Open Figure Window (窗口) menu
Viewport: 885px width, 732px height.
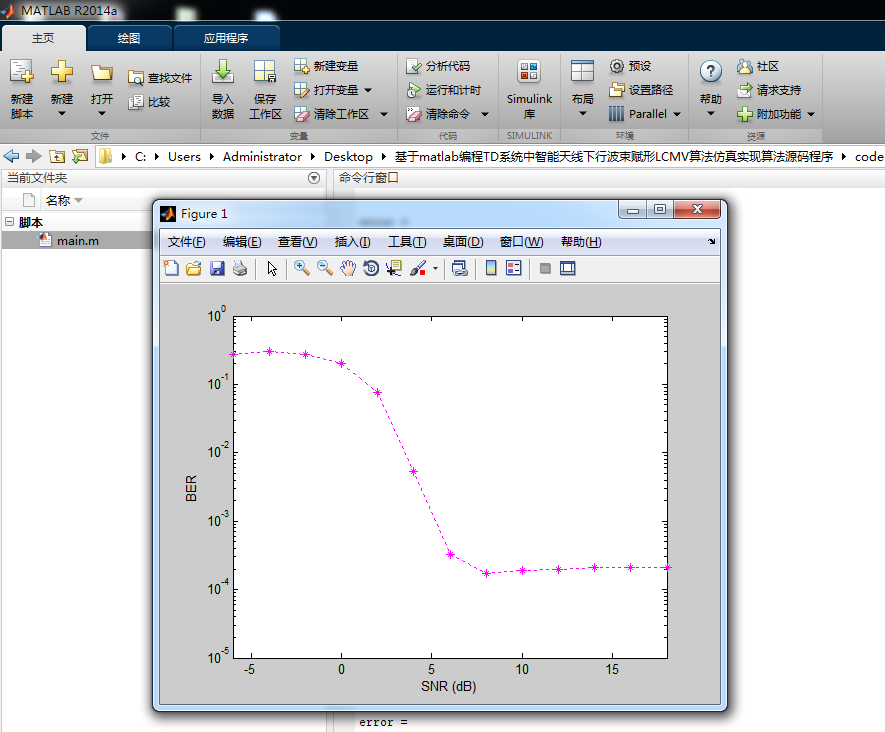(x=522, y=242)
